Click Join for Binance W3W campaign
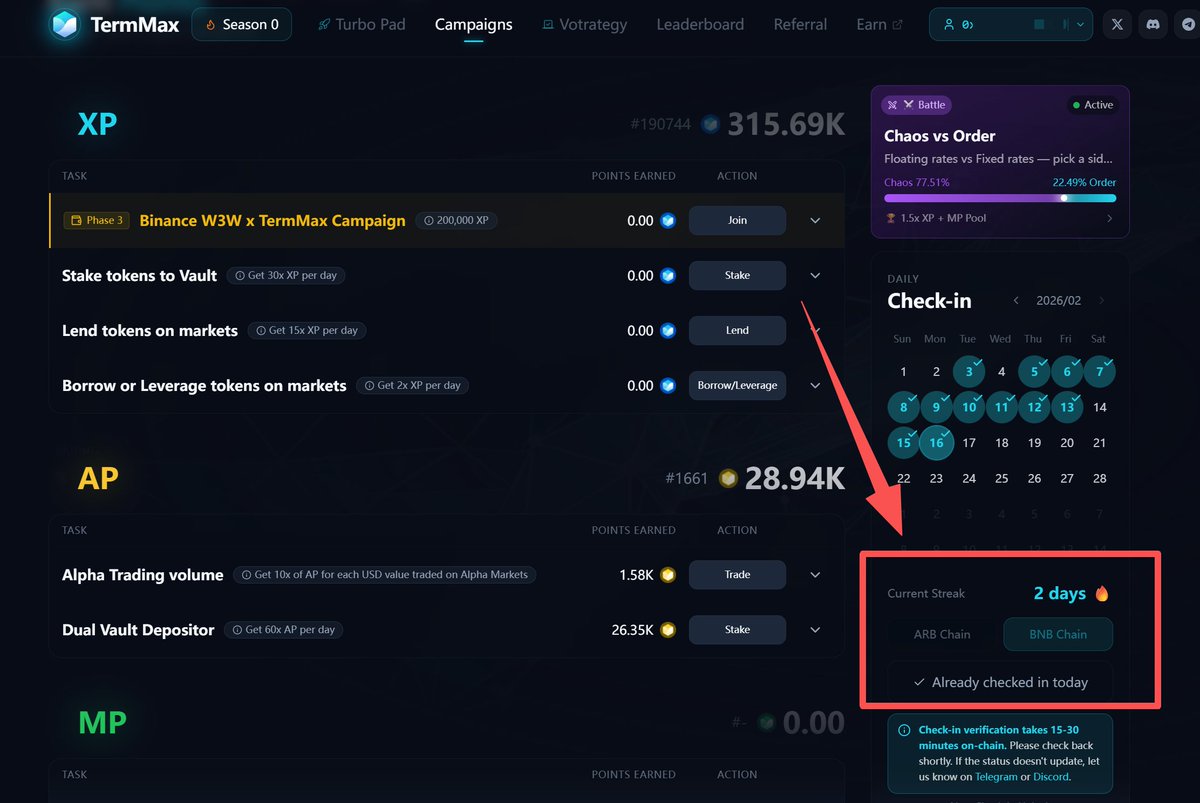 point(737,221)
